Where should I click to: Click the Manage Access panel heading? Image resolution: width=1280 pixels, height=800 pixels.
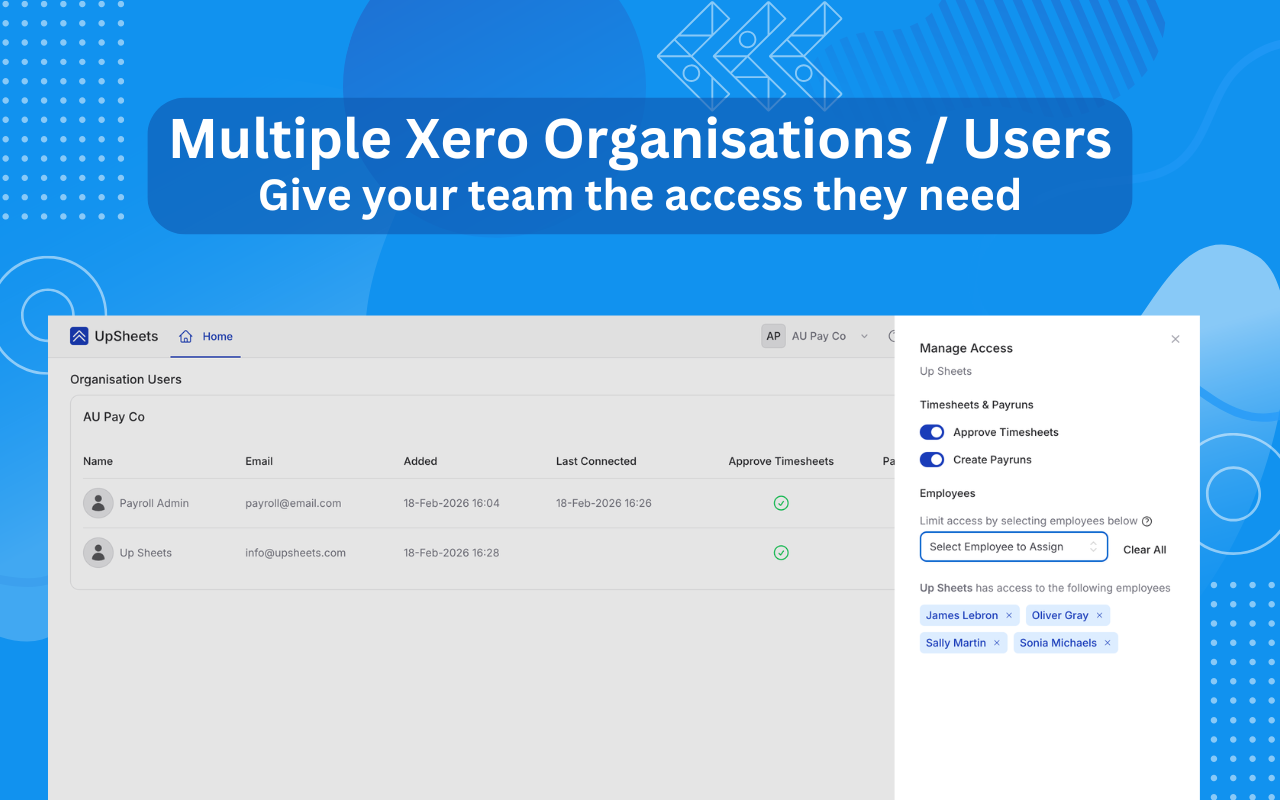[x=966, y=348]
